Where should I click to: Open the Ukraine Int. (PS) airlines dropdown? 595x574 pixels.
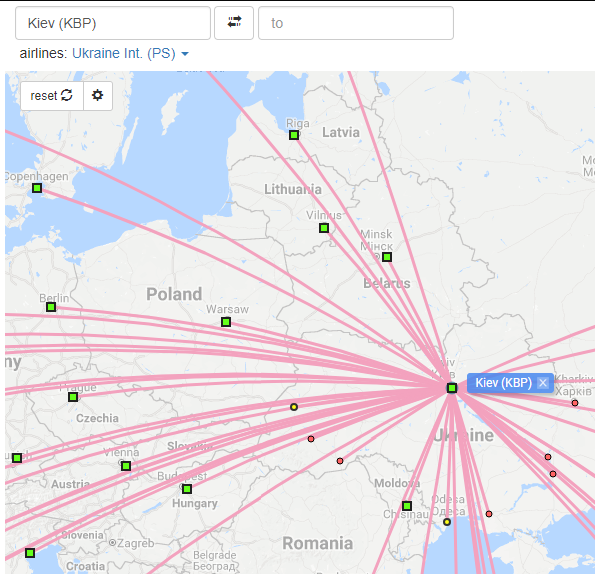(x=130, y=53)
